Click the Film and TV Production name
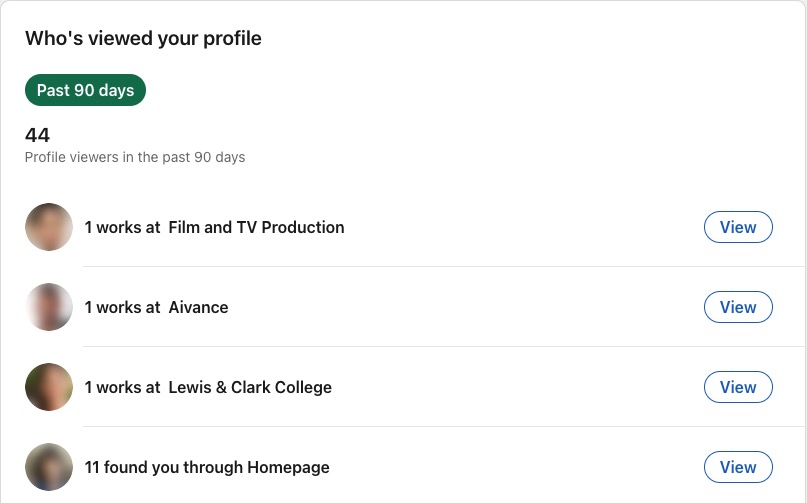Image resolution: width=807 pixels, height=503 pixels. click(256, 227)
